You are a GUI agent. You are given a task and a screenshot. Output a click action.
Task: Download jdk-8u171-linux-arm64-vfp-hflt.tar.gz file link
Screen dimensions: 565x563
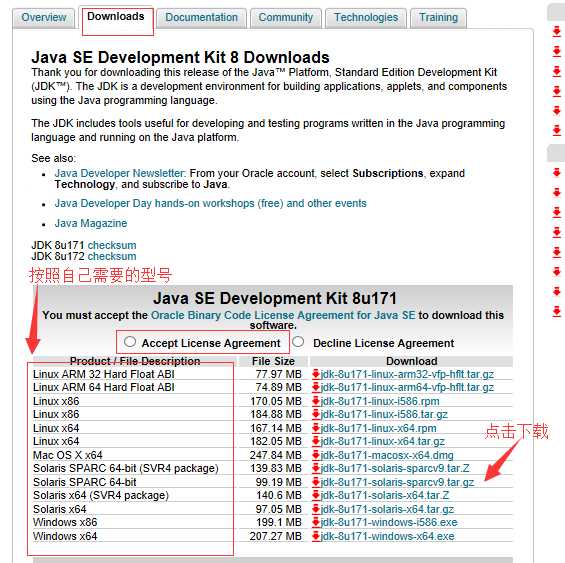pos(407,387)
